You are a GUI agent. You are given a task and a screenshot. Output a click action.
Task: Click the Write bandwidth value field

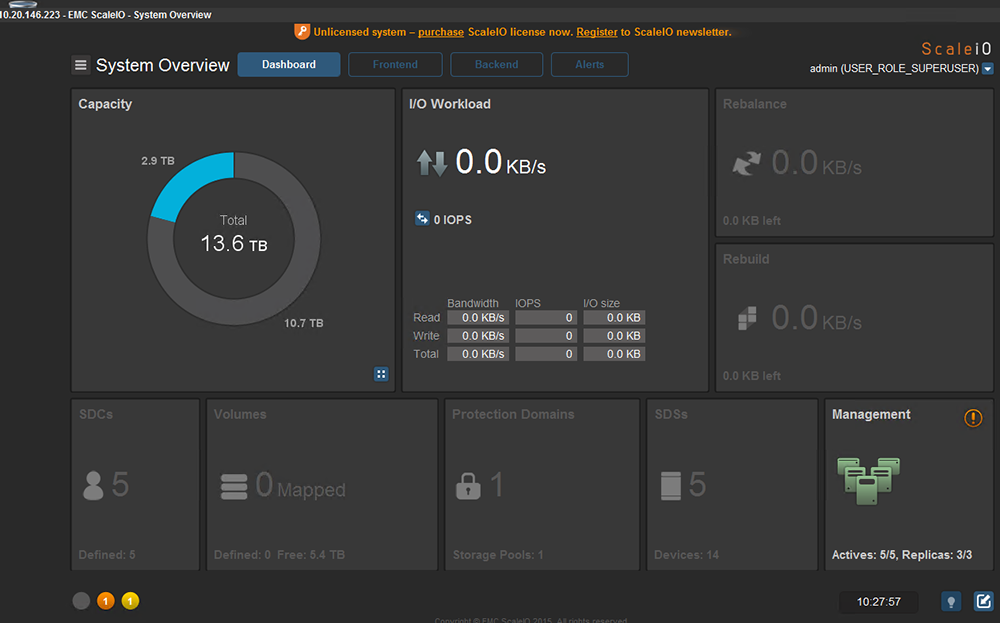tap(478, 335)
